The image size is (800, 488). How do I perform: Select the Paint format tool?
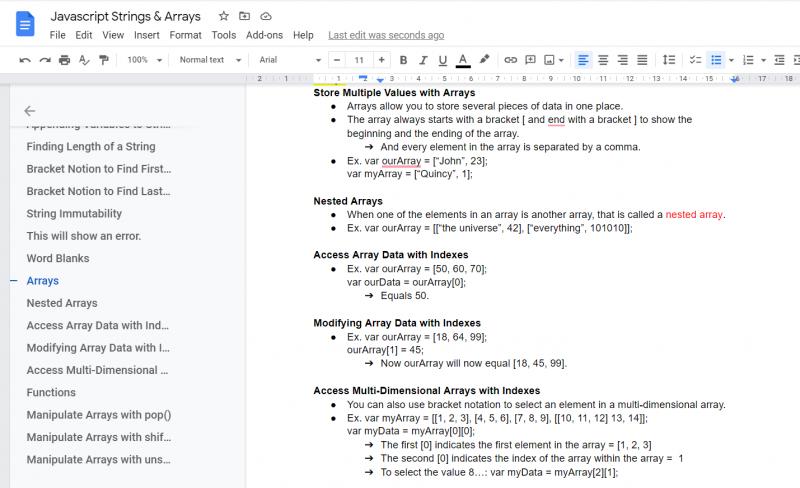(104, 60)
